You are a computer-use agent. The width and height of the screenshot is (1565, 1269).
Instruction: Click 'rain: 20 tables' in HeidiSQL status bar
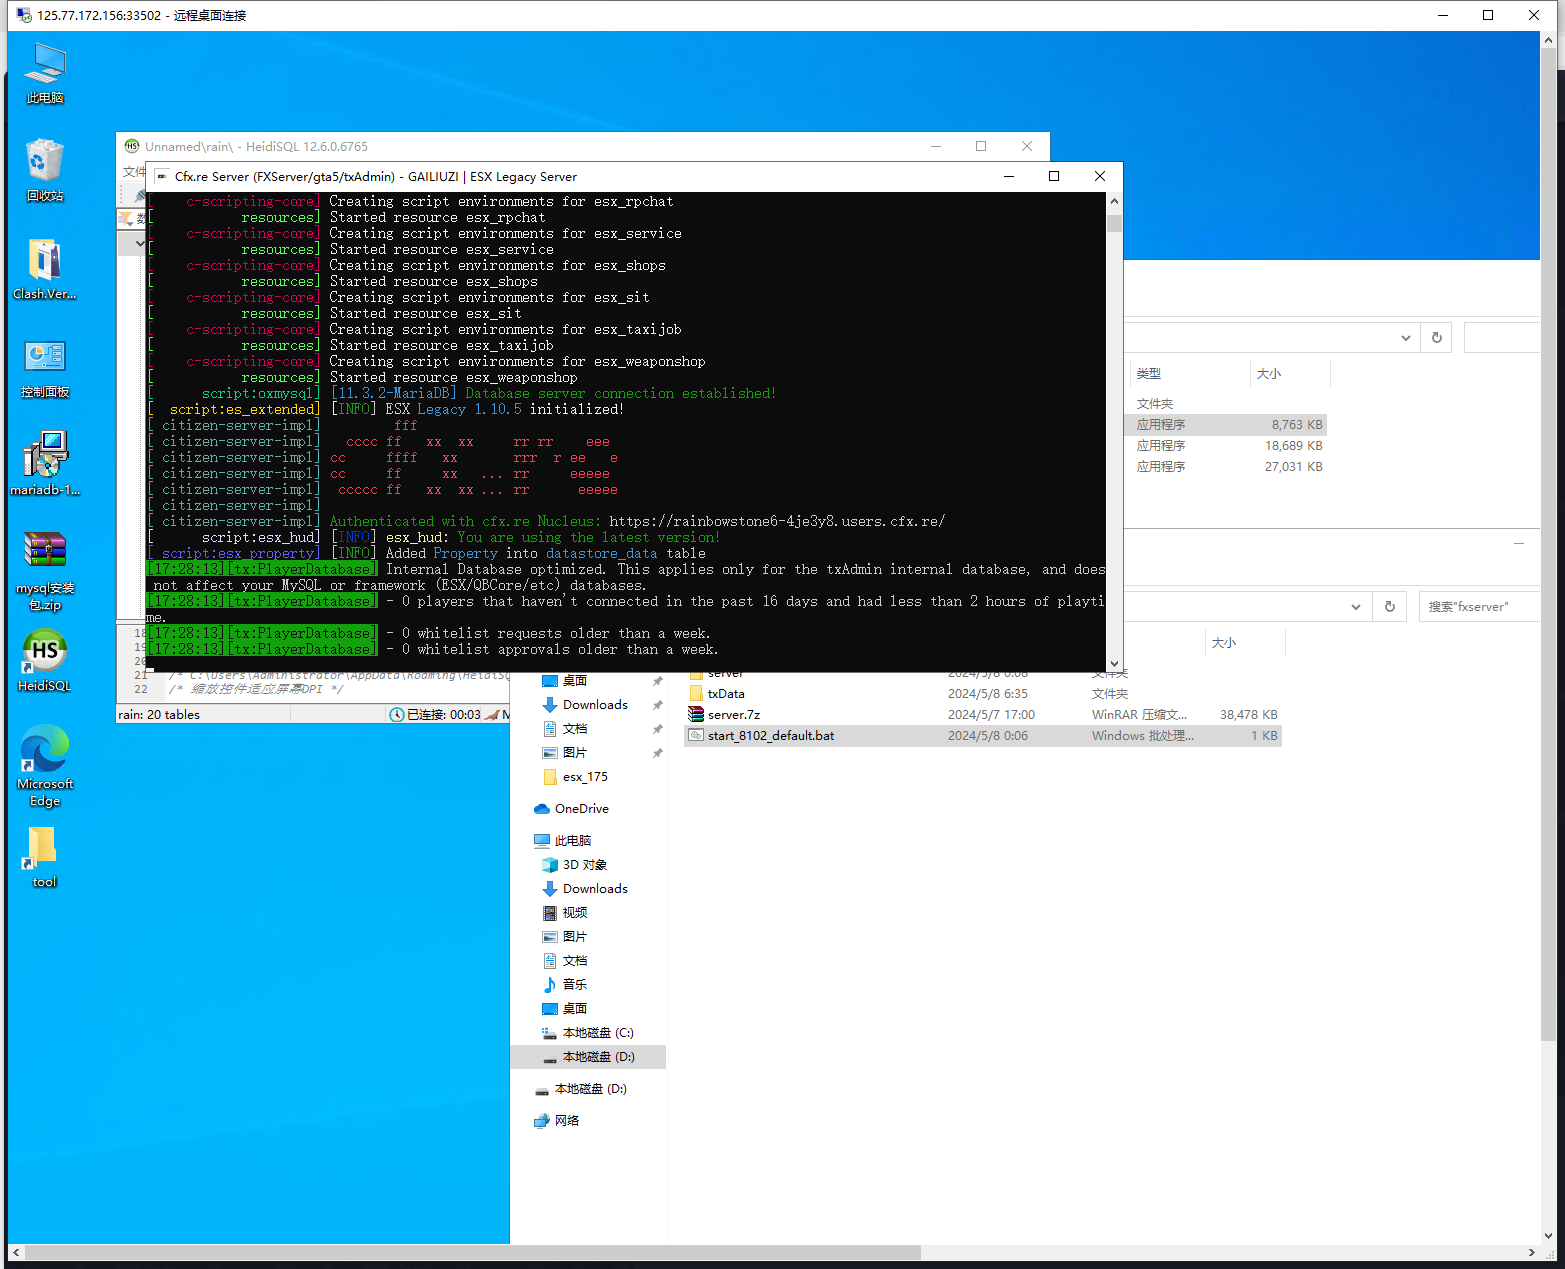(x=159, y=714)
